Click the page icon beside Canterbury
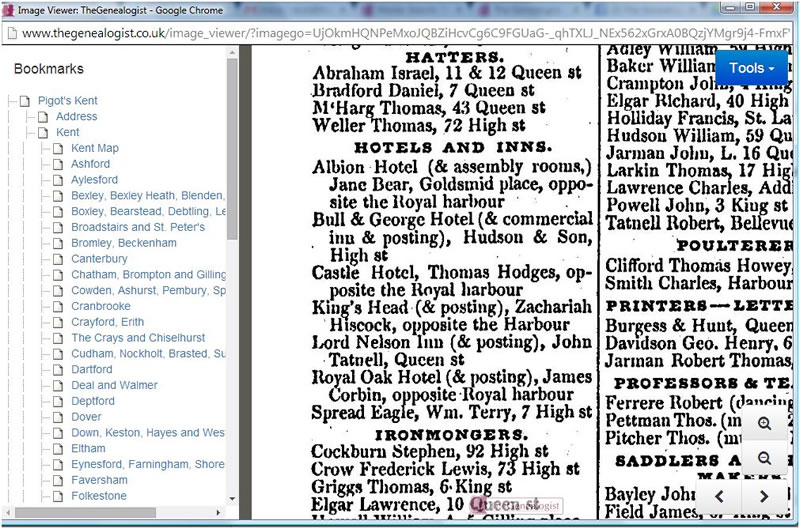The height and width of the screenshot is (529, 800). point(58,259)
